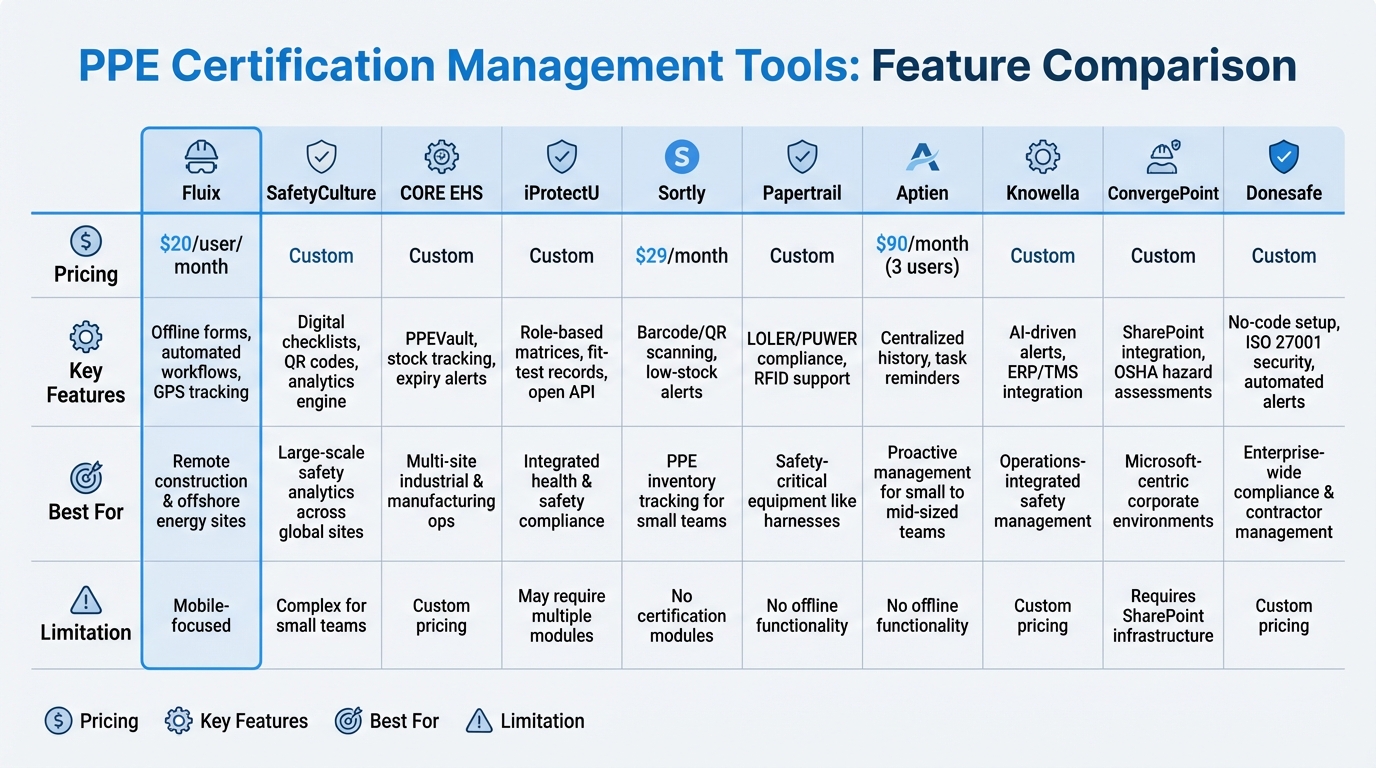Click the '$29/month' Sortly price
1376x768 pixels.
(682, 256)
